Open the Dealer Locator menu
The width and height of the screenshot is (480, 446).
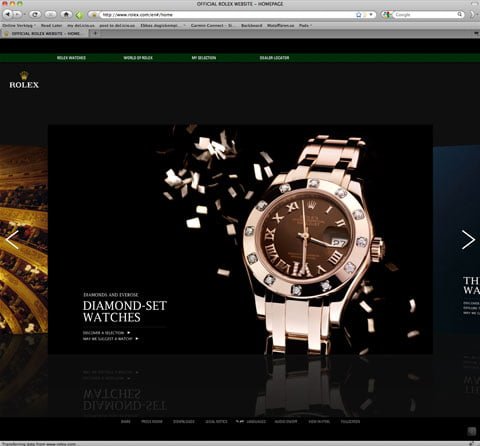pyautogui.click(x=274, y=58)
